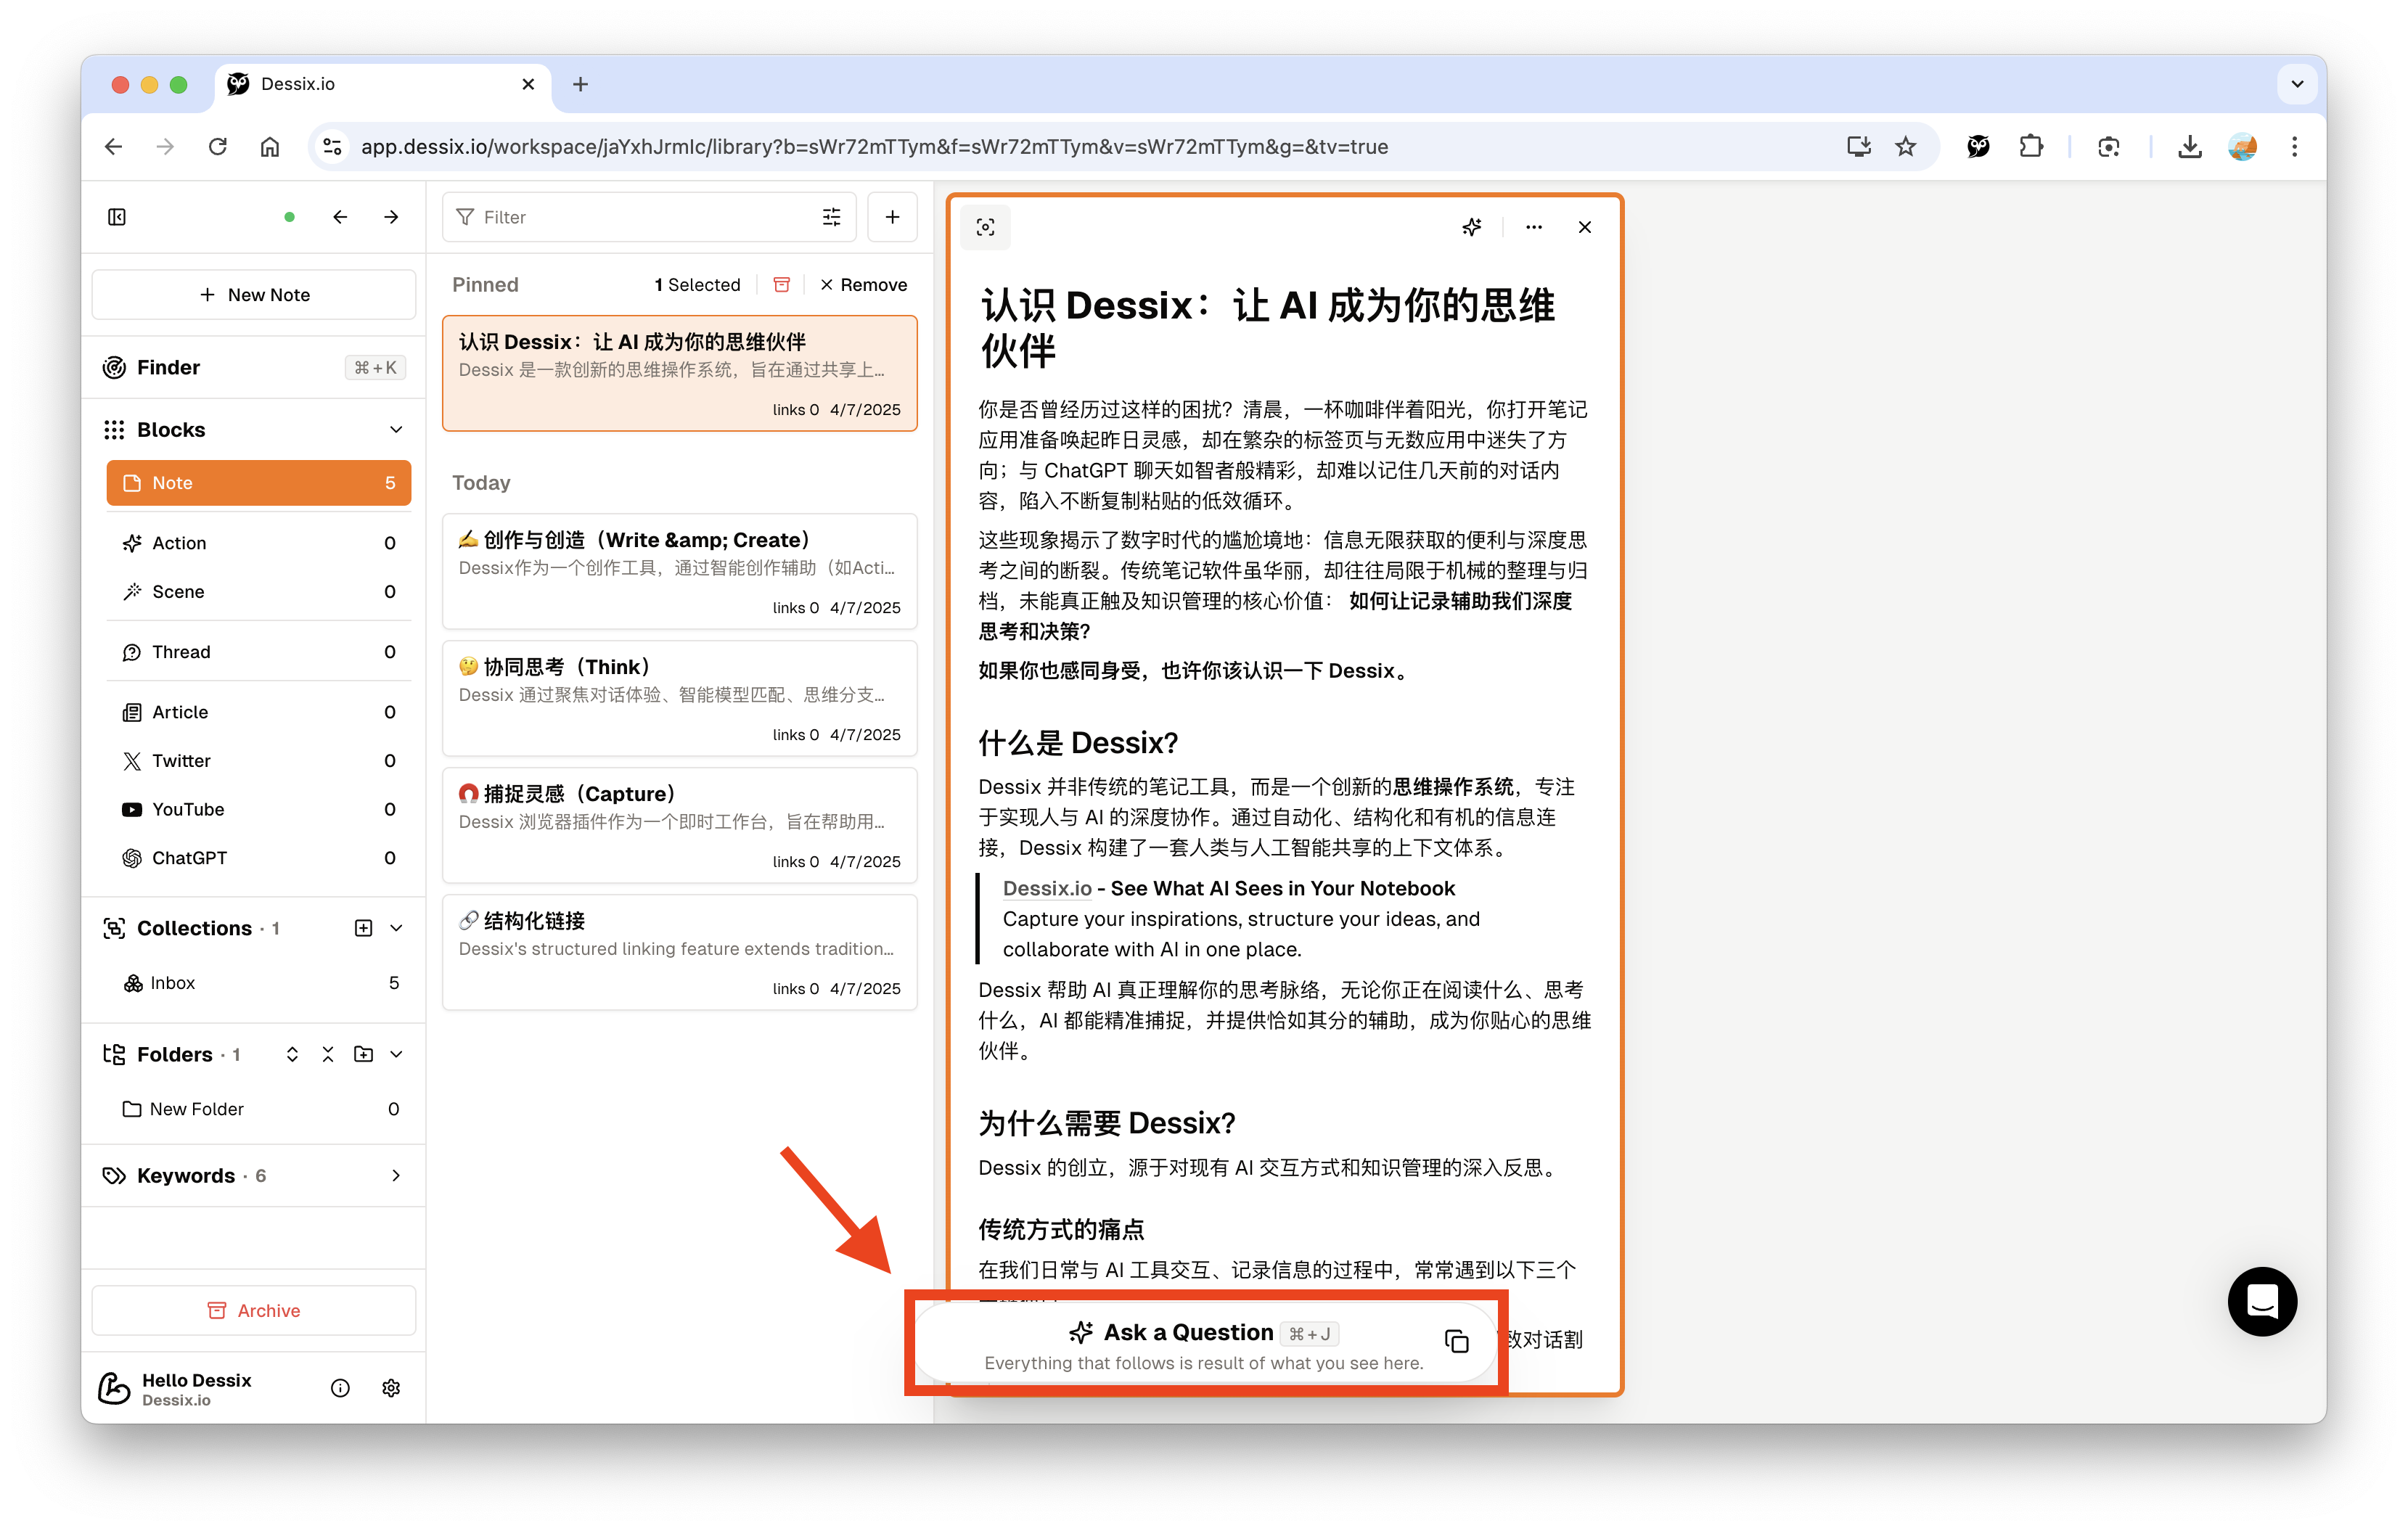This screenshot has height=1531, width=2408.
Task: Open the Dessix.io link in the note
Action: click(x=1046, y=888)
